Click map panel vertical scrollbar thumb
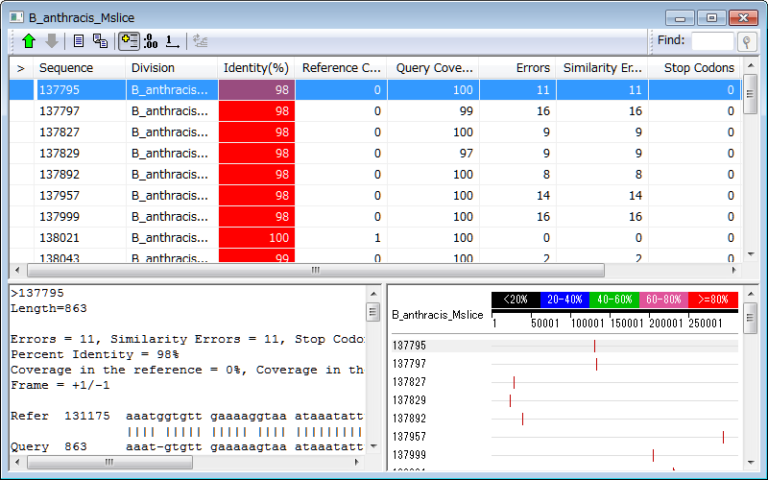Viewport: 768px width, 480px height. tap(750, 318)
